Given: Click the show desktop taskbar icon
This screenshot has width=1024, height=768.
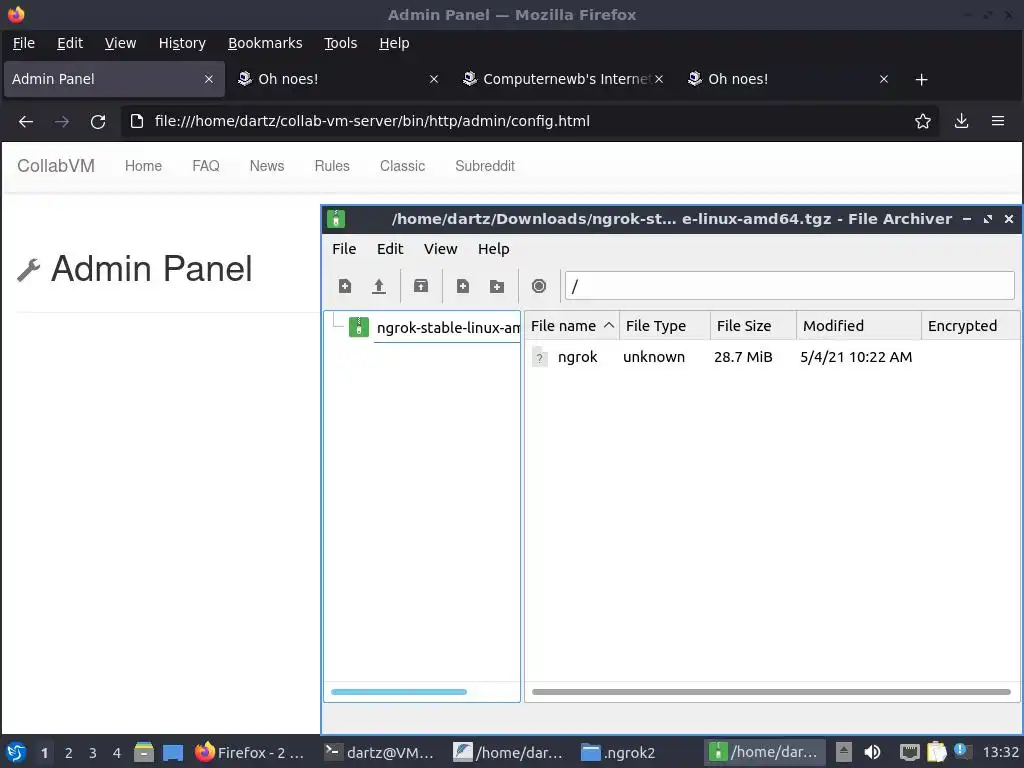Looking at the screenshot, I should [x=173, y=752].
